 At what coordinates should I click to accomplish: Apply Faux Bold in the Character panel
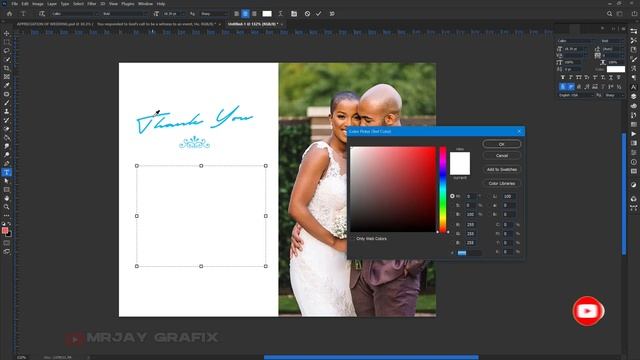coord(562,77)
